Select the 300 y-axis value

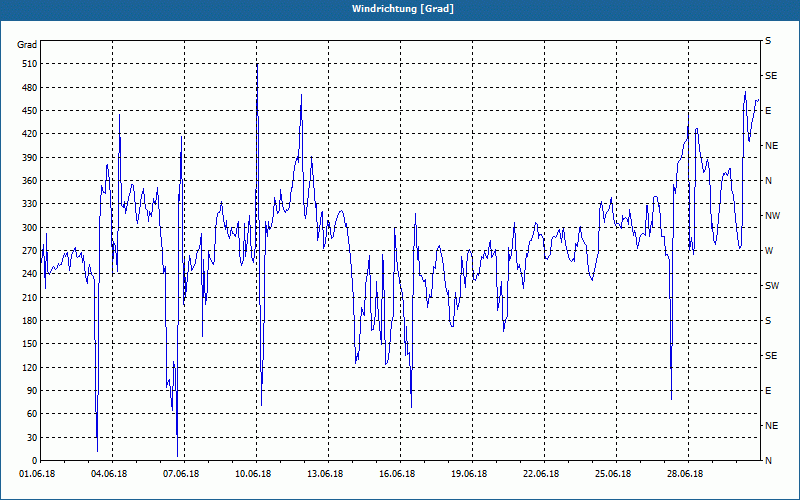[30, 228]
